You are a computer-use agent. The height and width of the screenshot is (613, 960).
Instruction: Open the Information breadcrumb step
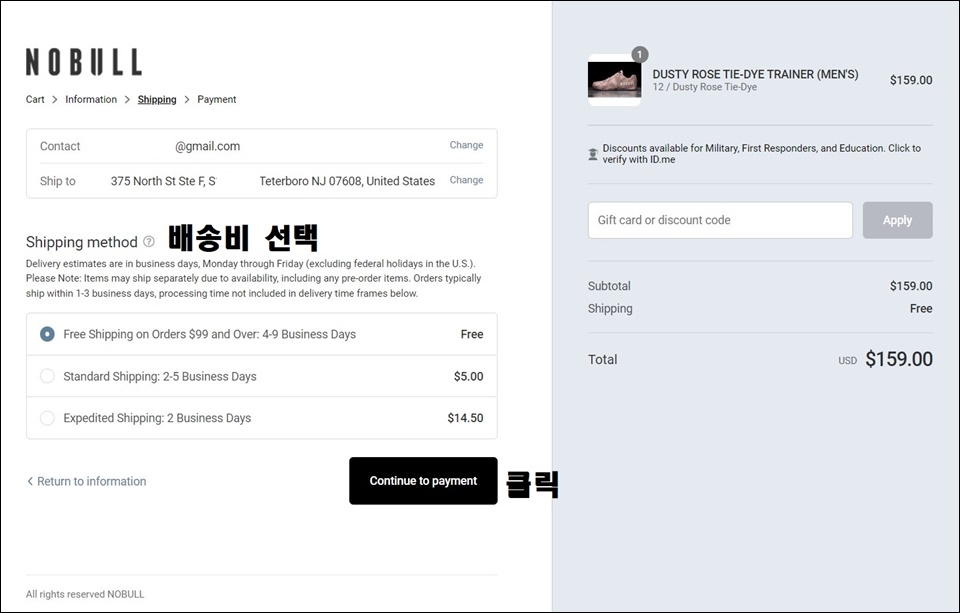(x=91, y=99)
